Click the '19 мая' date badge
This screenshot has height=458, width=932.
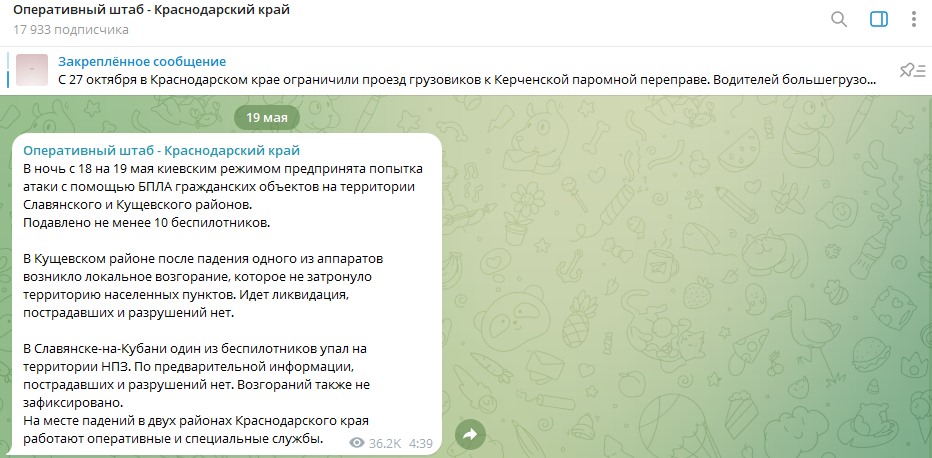[x=267, y=118]
